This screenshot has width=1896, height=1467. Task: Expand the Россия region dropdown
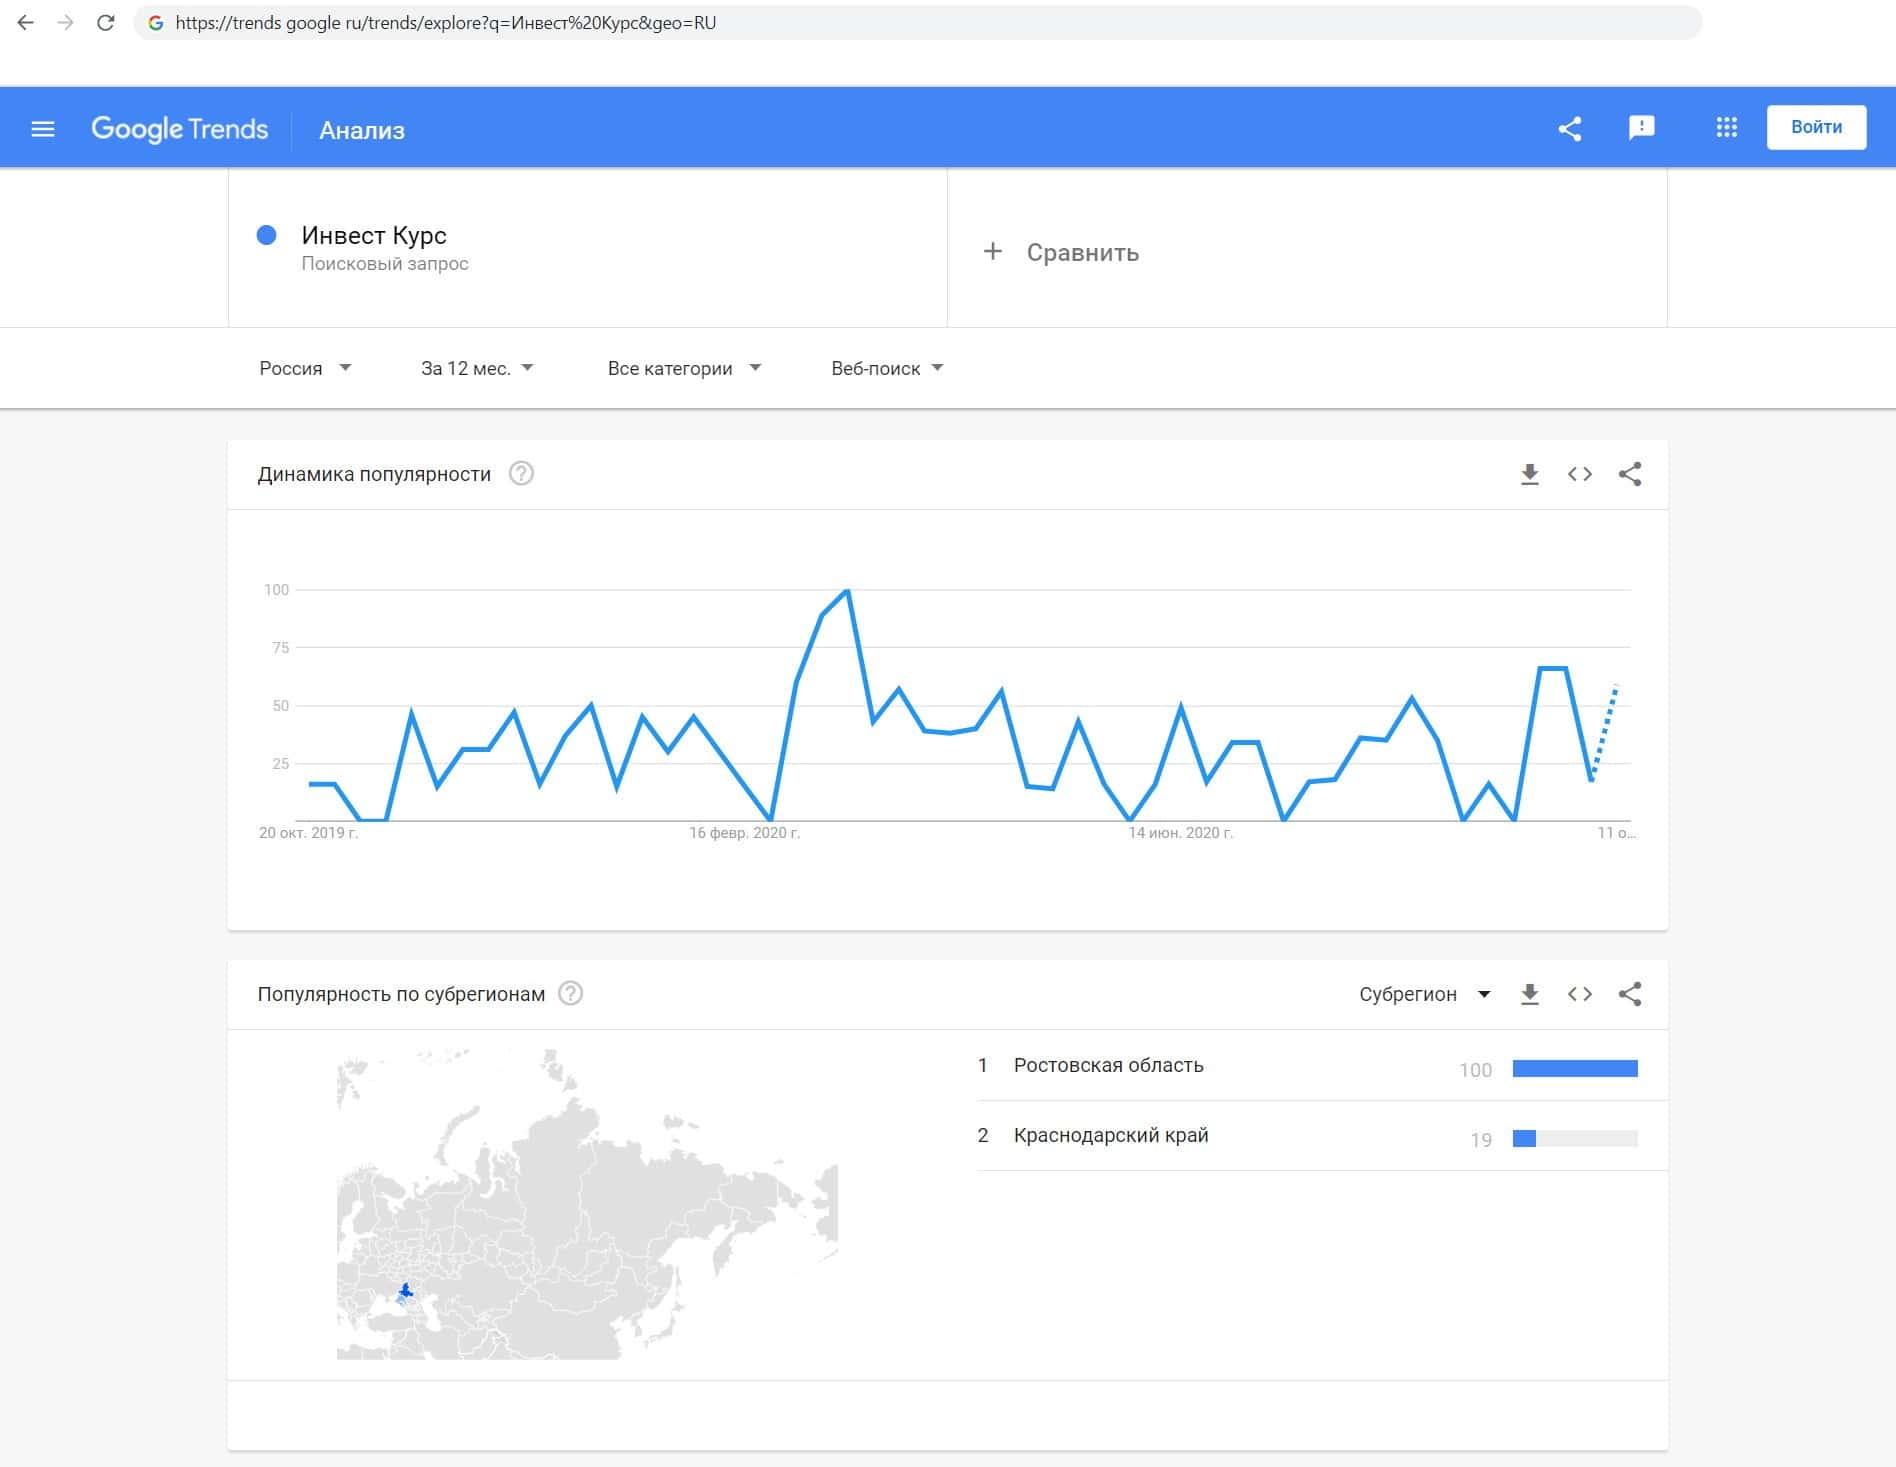(x=305, y=369)
